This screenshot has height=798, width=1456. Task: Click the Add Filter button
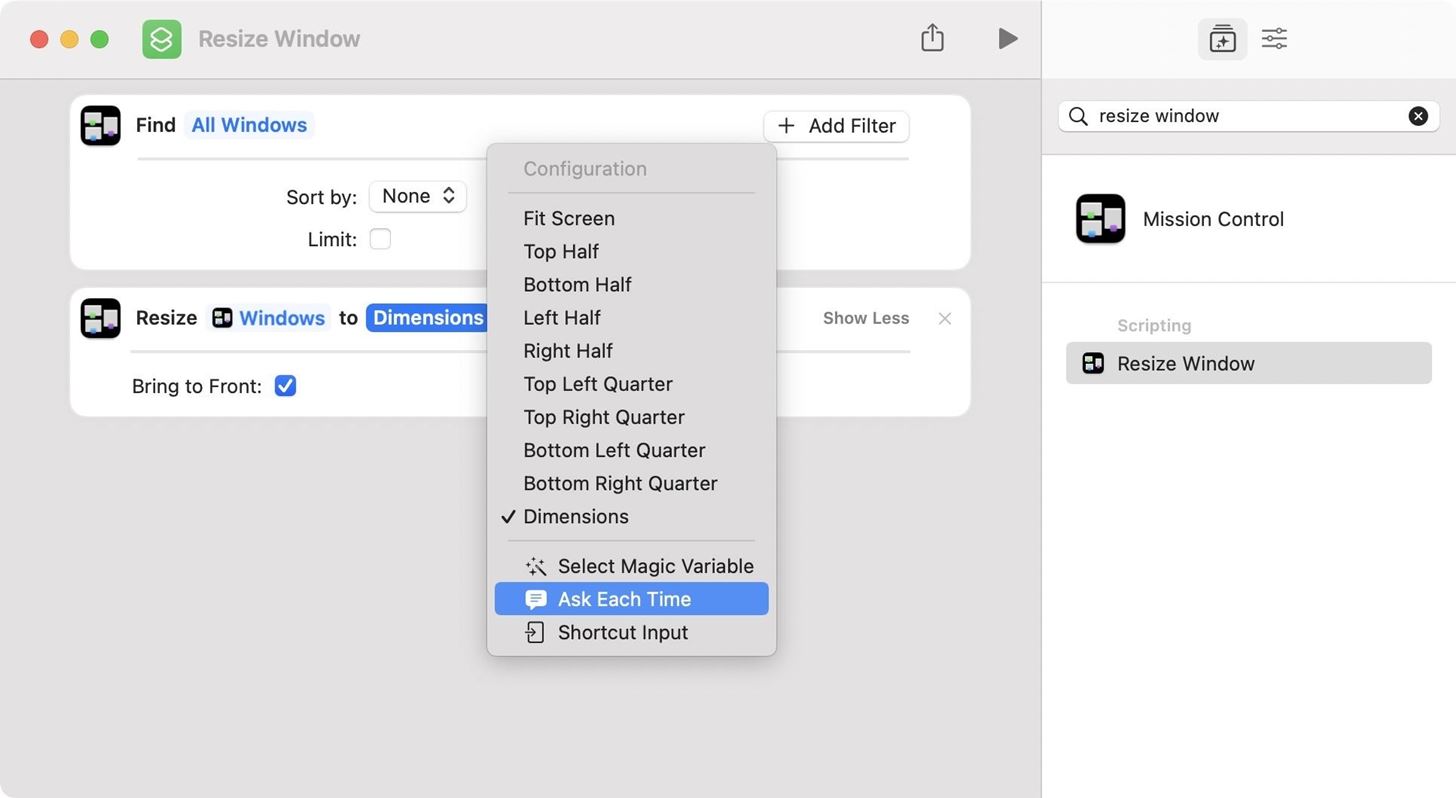(x=836, y=126)
